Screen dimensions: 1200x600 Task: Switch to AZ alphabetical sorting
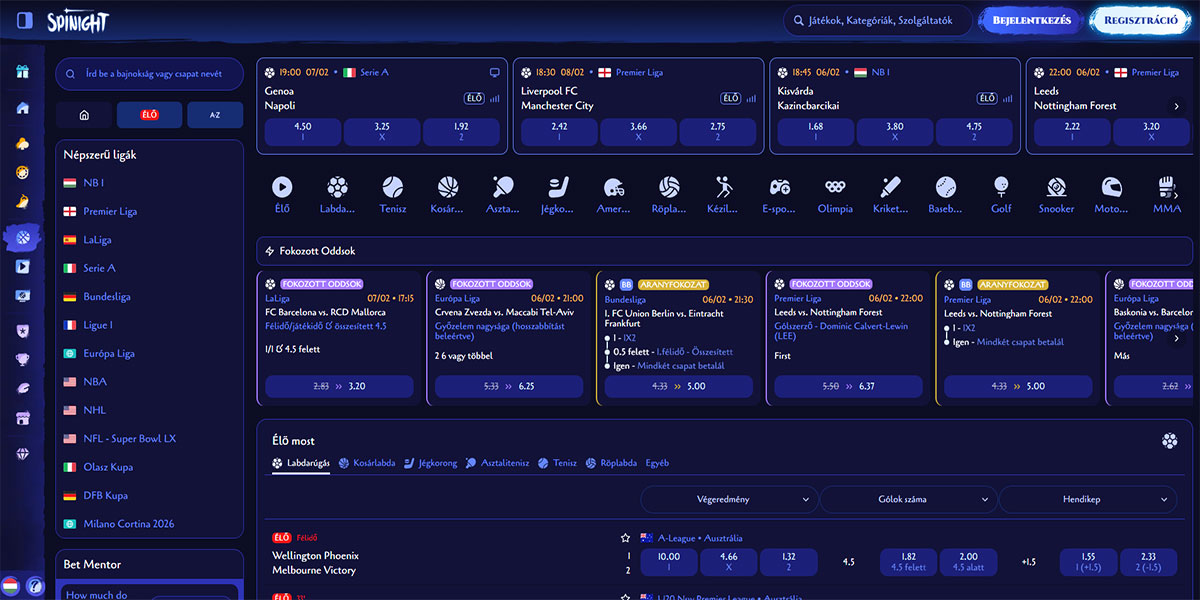tap(215, 114)
